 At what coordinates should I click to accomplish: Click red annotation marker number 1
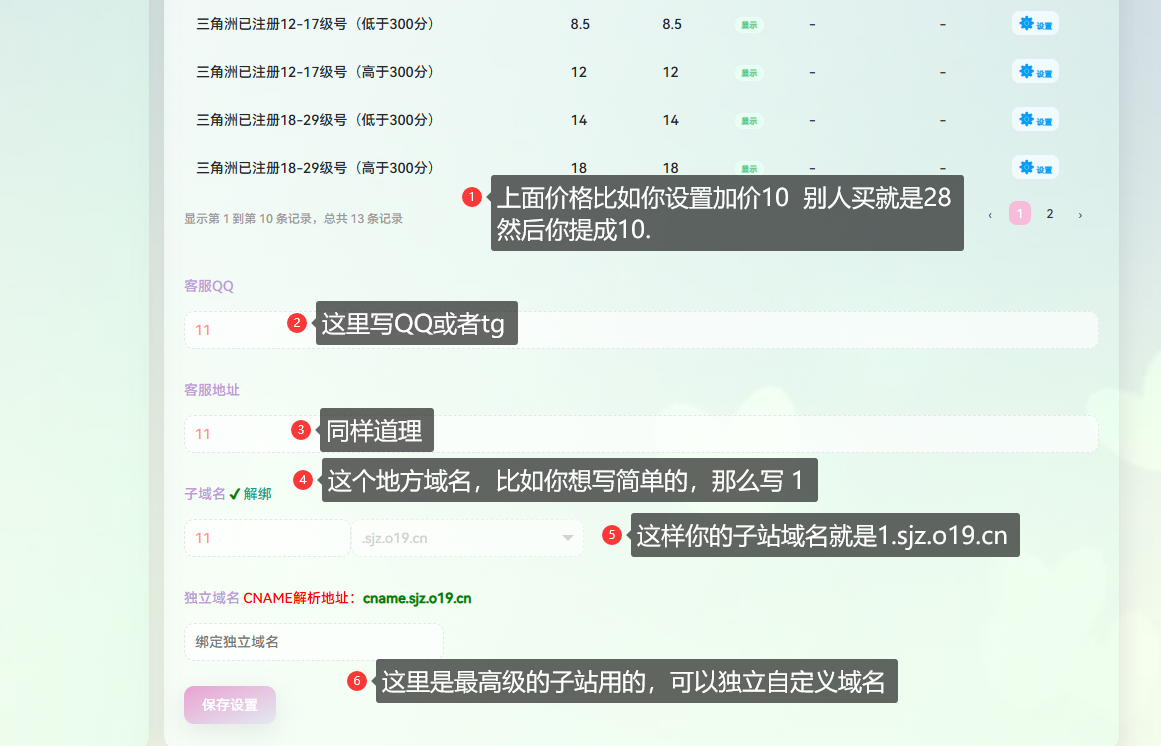point(471,197)
